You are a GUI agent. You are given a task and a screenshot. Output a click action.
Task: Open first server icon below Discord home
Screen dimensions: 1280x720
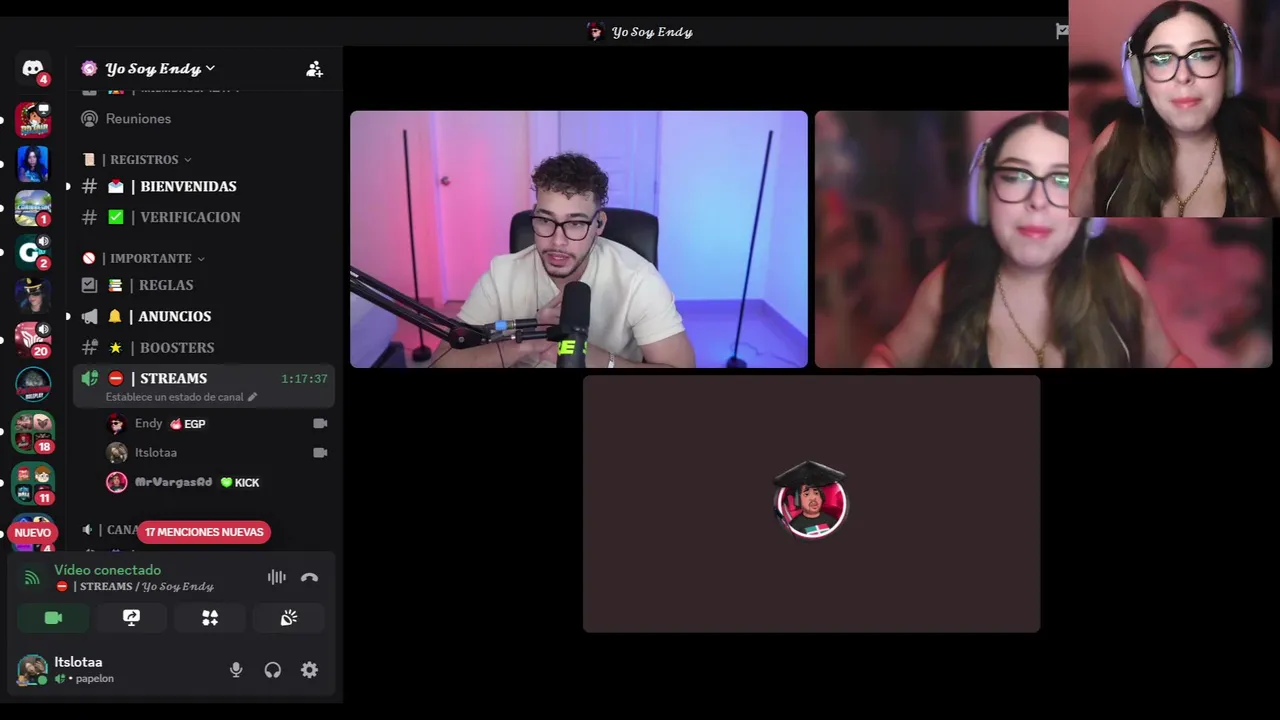pos(33,120)
